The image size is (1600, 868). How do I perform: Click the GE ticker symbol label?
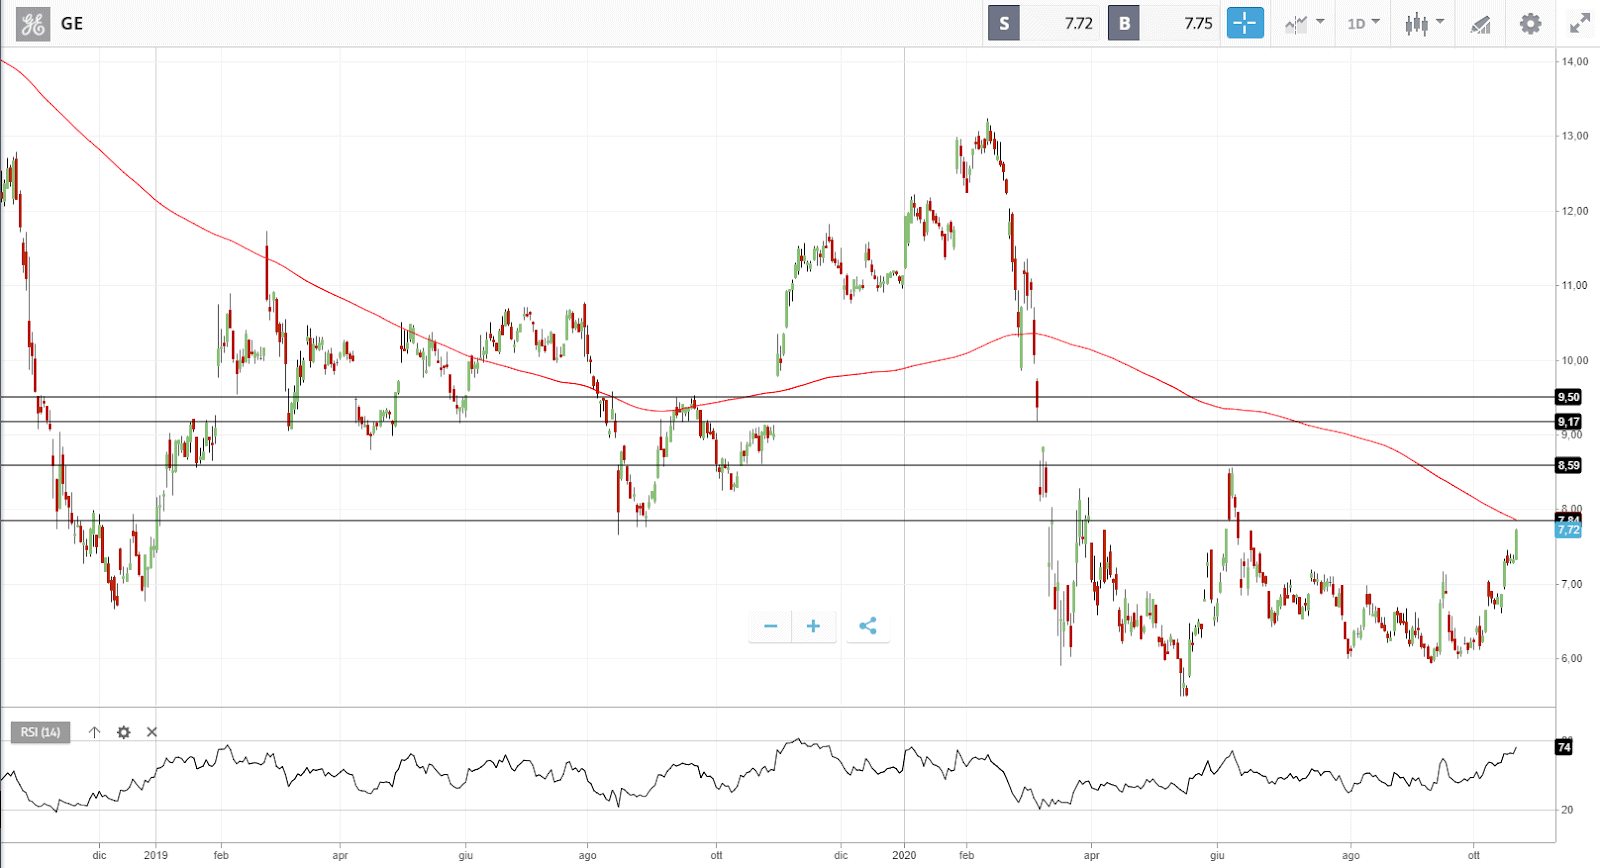coord(72,24)
